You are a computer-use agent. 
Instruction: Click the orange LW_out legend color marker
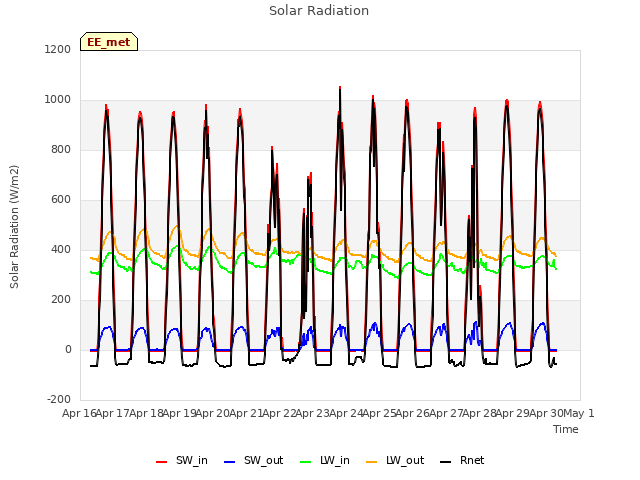point(372,462)
